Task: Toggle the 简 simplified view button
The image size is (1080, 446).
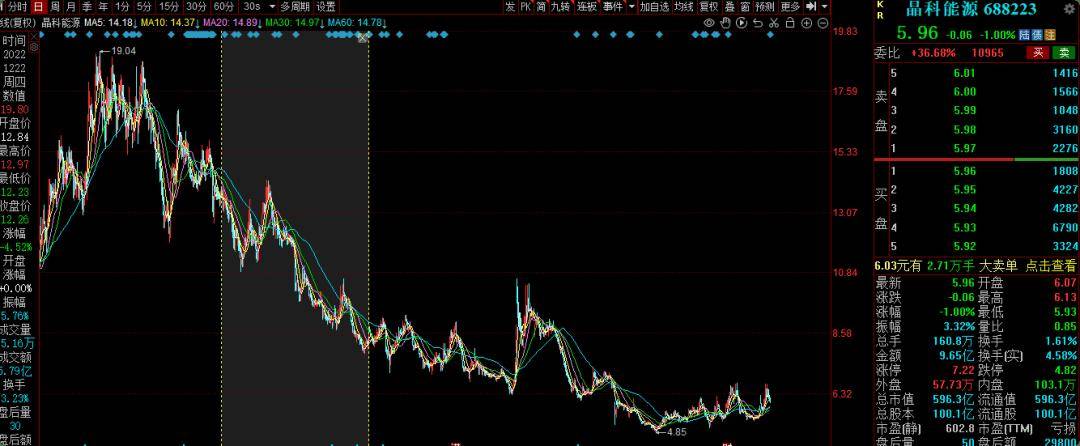Action: coord(541,7)
